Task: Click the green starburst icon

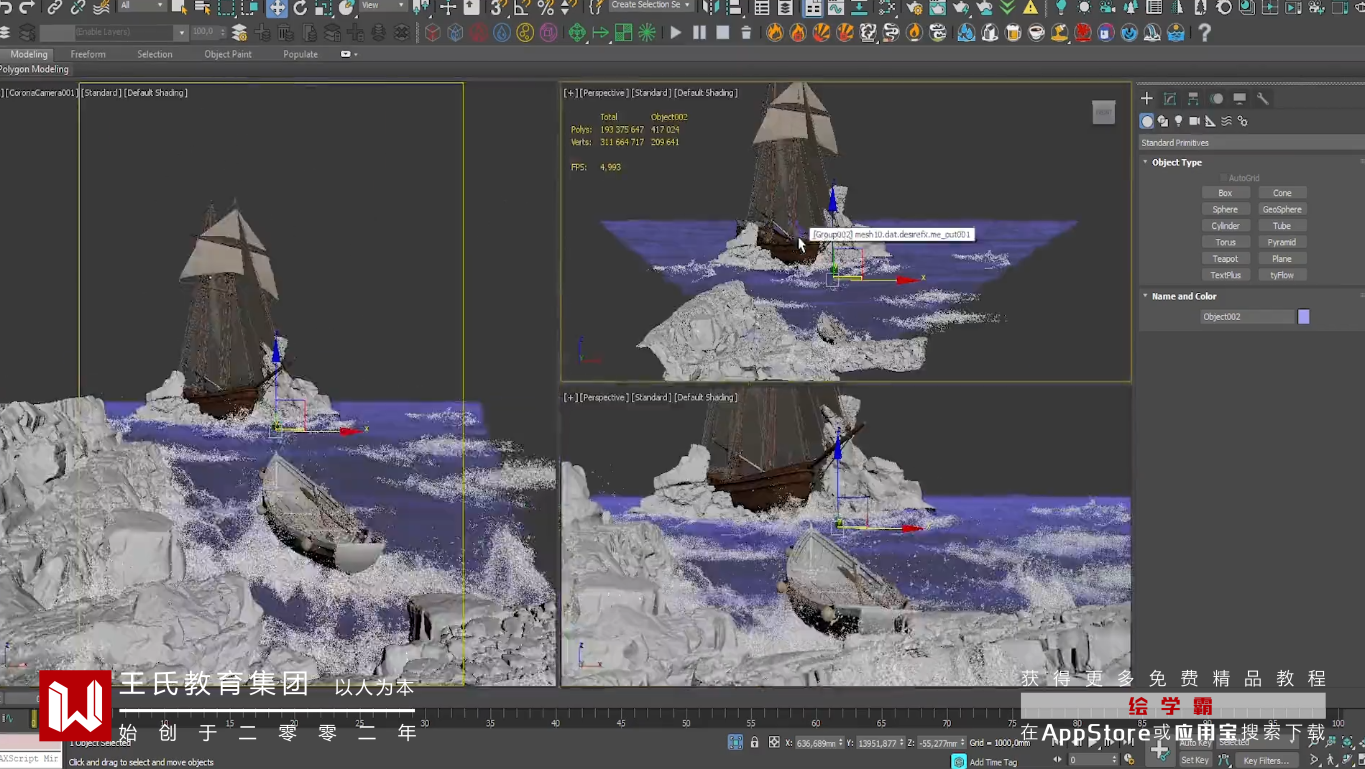Action: (647, 33)
